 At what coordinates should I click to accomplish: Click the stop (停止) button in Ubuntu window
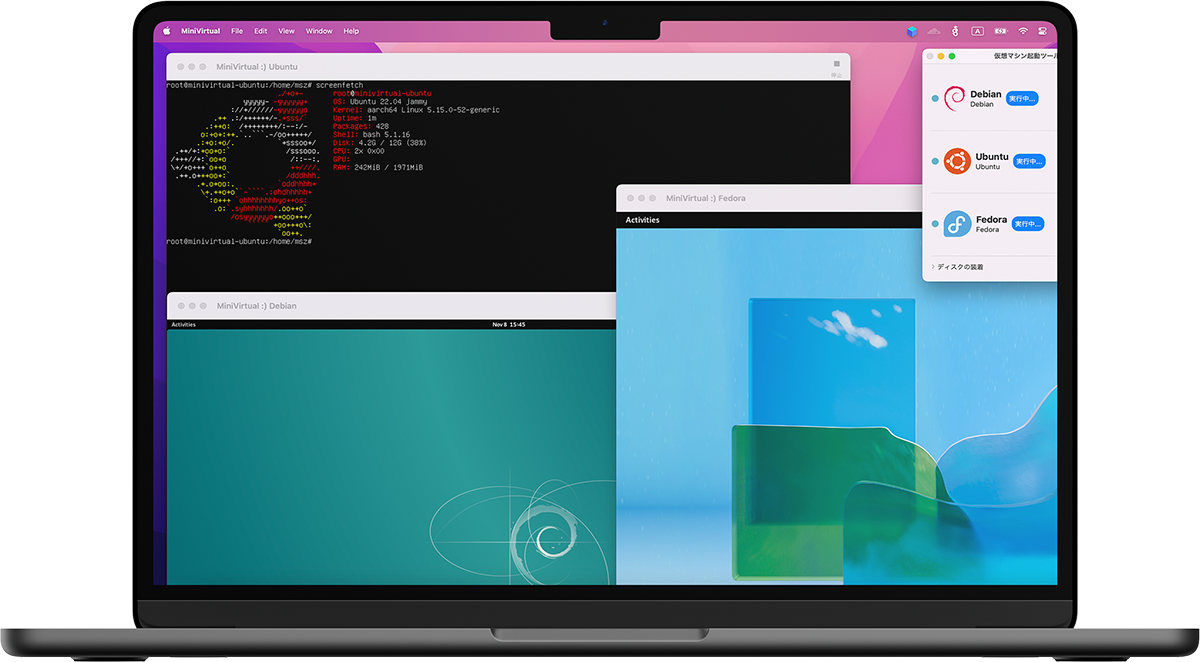[837, 67]
